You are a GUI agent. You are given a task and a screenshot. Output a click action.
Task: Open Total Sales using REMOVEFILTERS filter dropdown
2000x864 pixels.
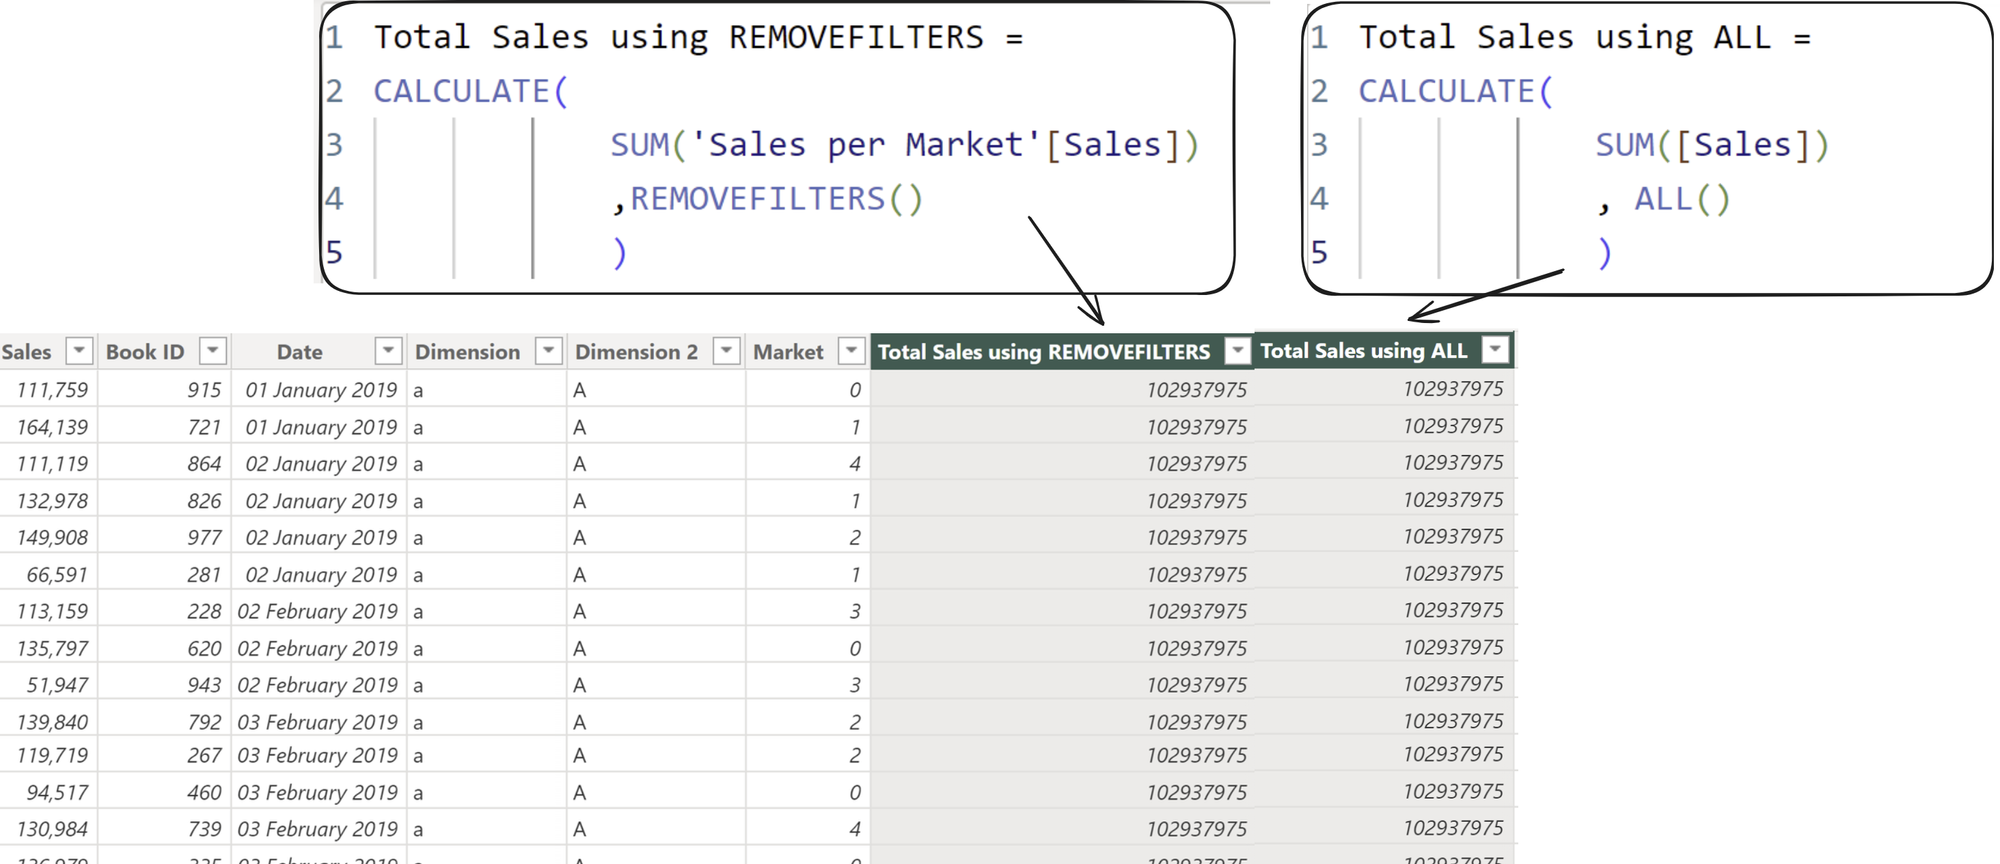[x=1237, y=351]
